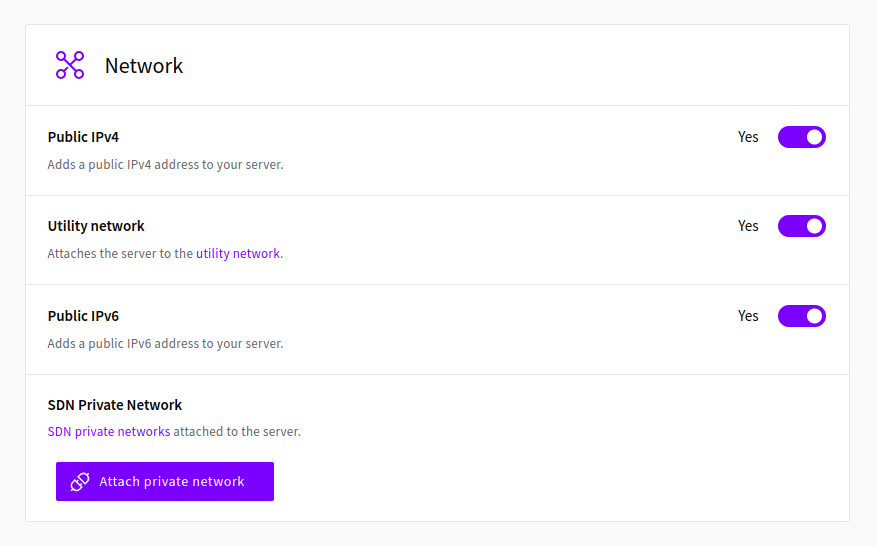The image size is (877, 546).
Task: Toggle off the Public IPv4 switch
Action: (801, 137)
